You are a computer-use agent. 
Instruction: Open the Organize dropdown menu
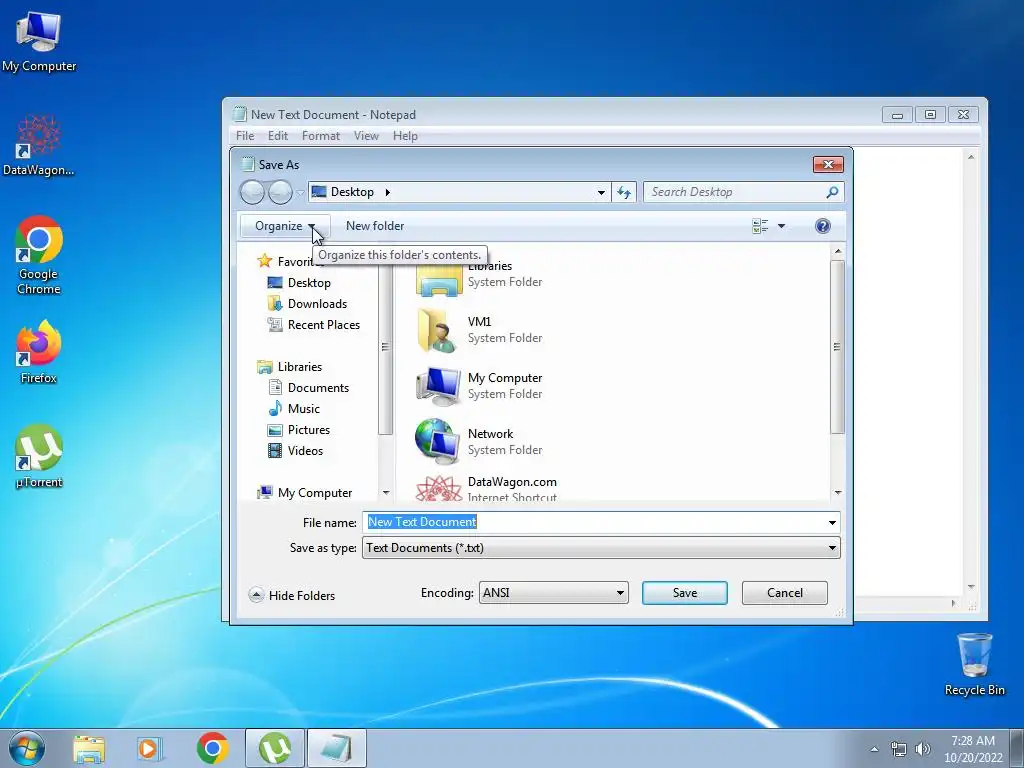coord(285,226)
